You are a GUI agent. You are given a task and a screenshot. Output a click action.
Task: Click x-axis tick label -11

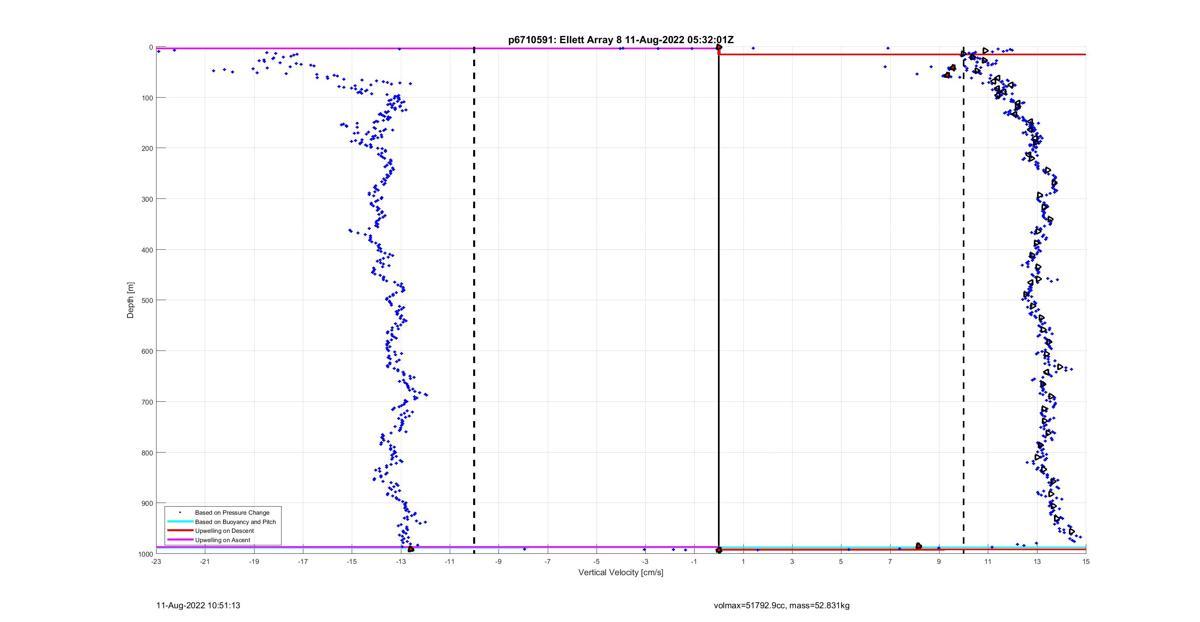point(450,561)
